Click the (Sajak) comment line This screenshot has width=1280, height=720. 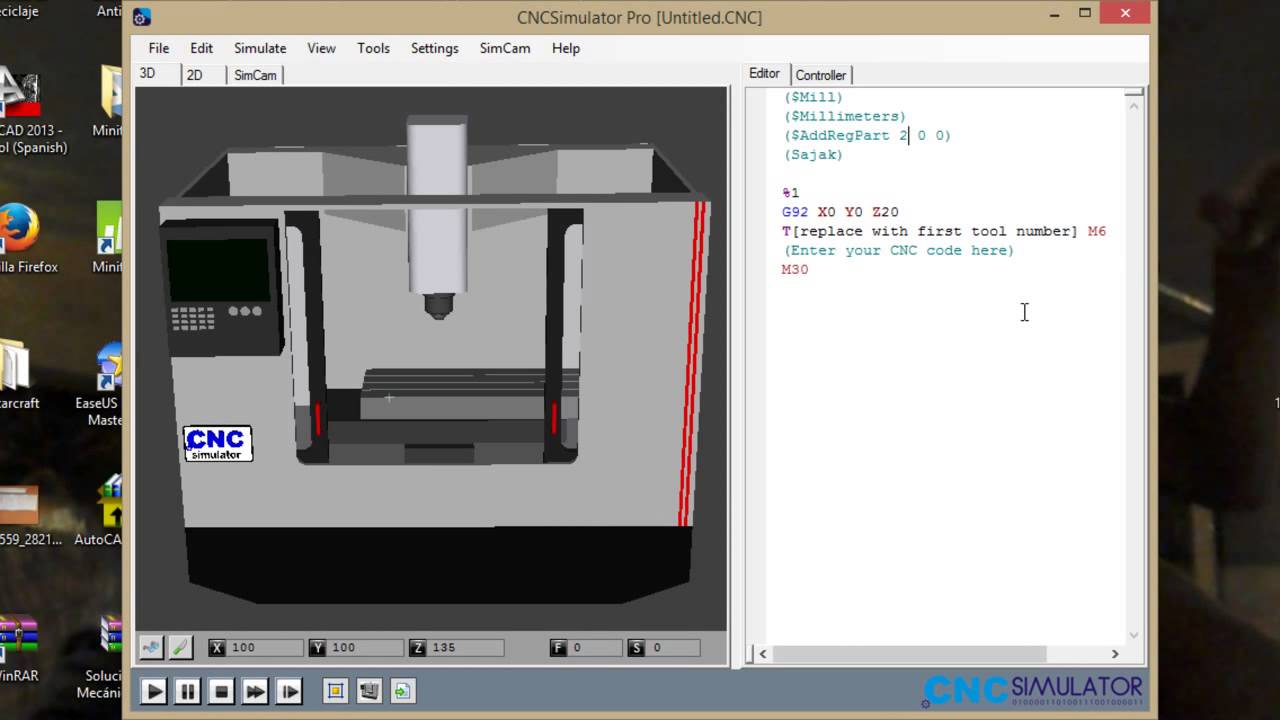pos(813,154)
